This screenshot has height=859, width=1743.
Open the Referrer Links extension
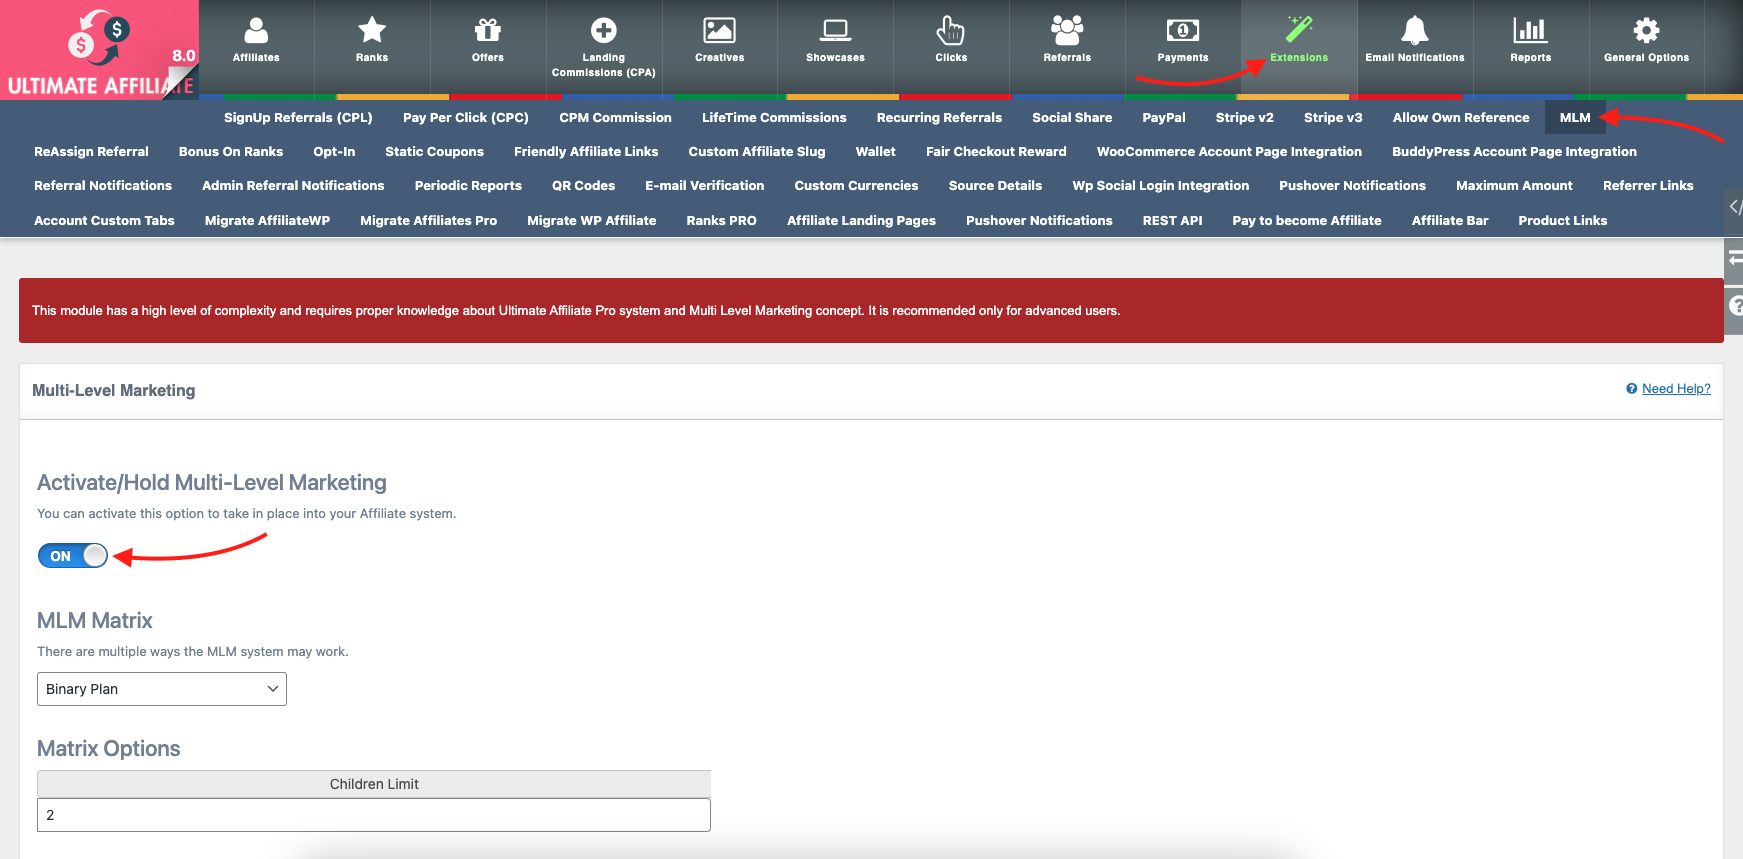1648,186
